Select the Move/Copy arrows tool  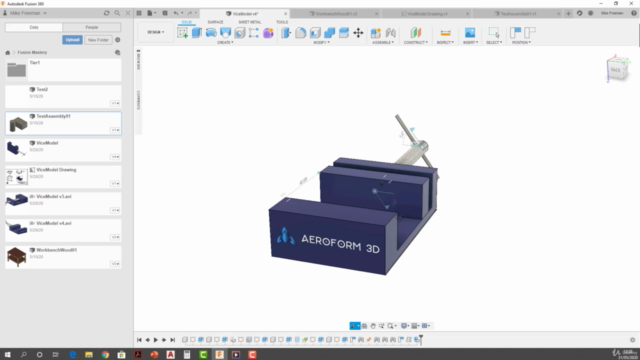click(x=358, y=33)
